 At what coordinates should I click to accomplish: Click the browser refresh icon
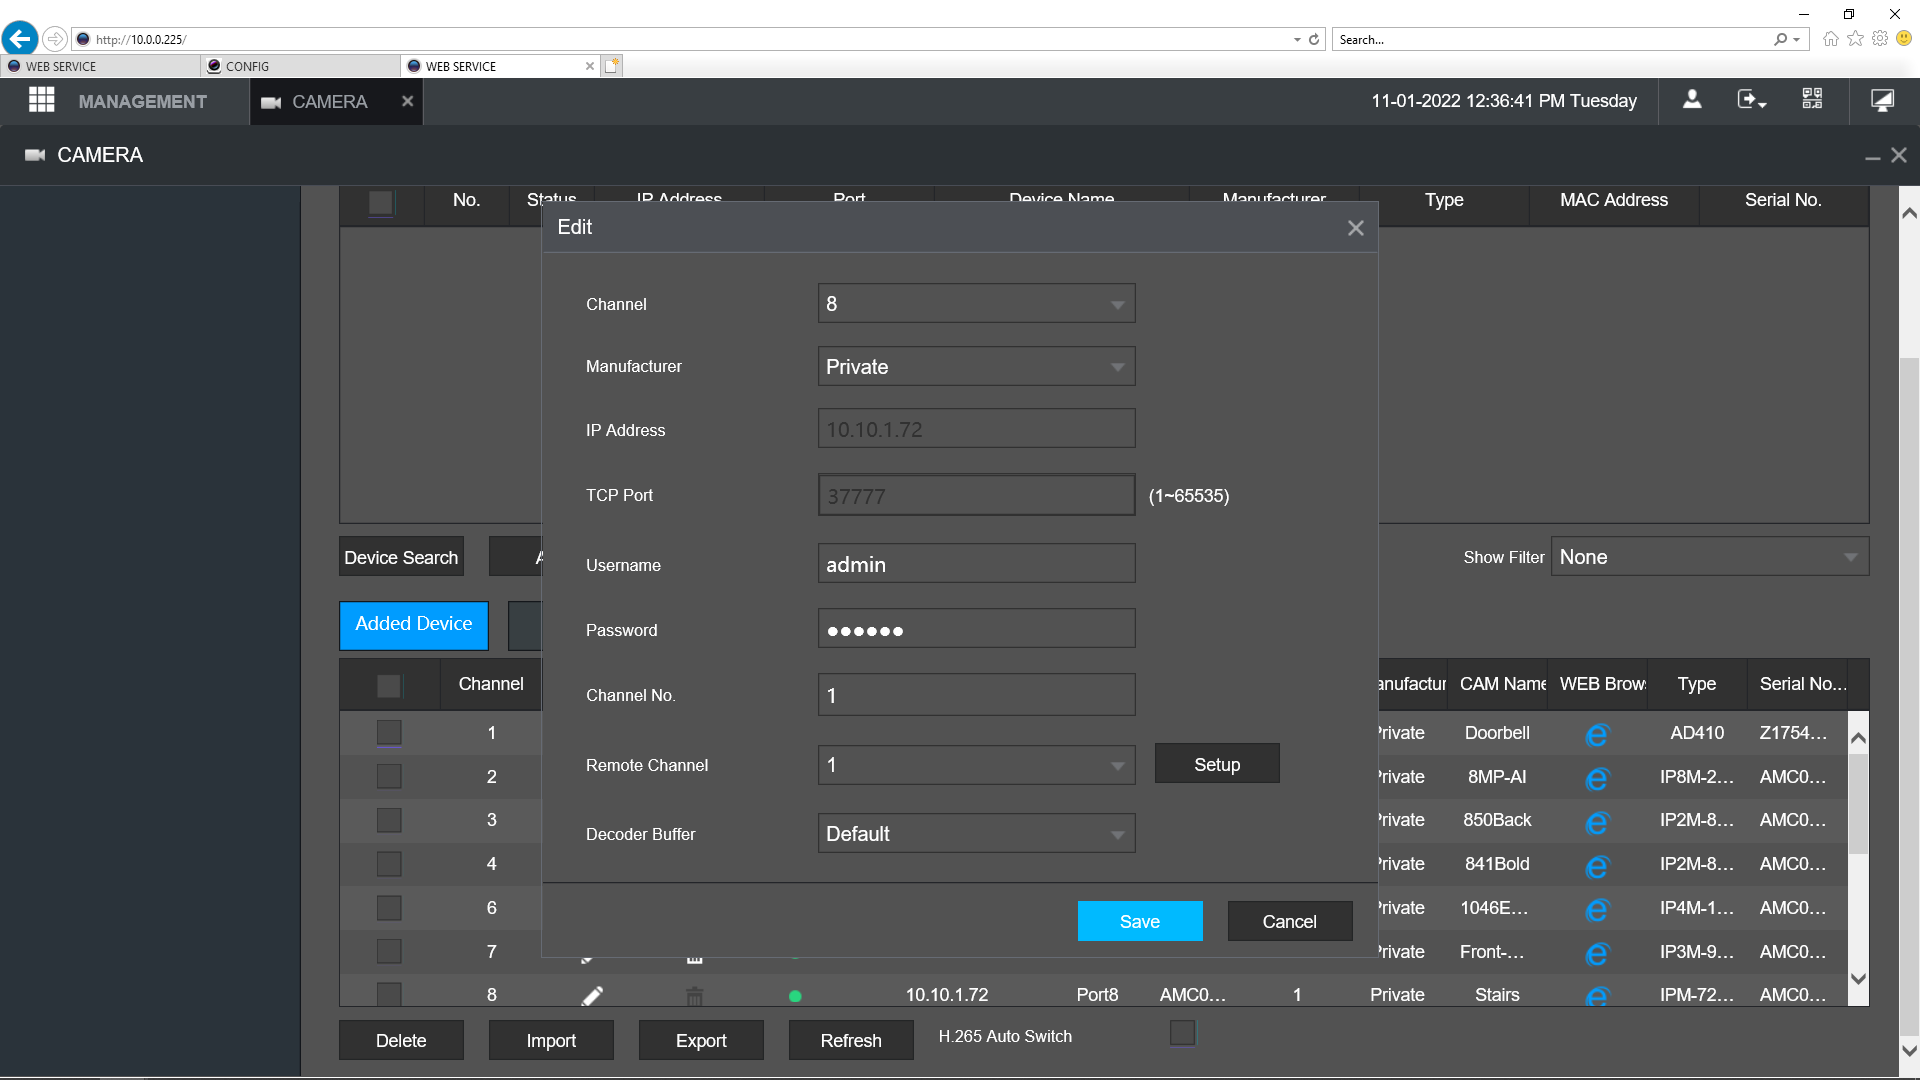pyautogui.click(x=1314, y=40)
